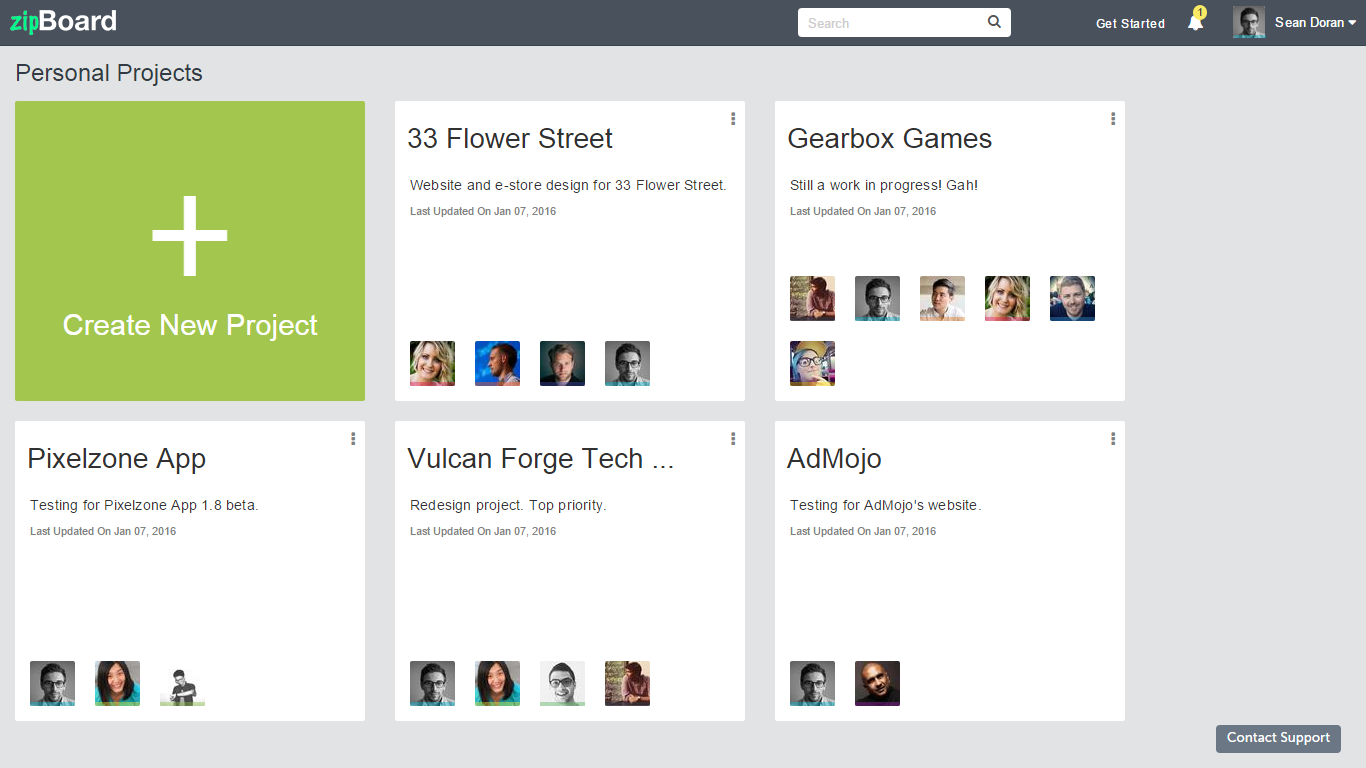Click first avatar in Vulcan Forge Tech card
The height and width of the screenshot is (768, 1366).
[432, 683]
